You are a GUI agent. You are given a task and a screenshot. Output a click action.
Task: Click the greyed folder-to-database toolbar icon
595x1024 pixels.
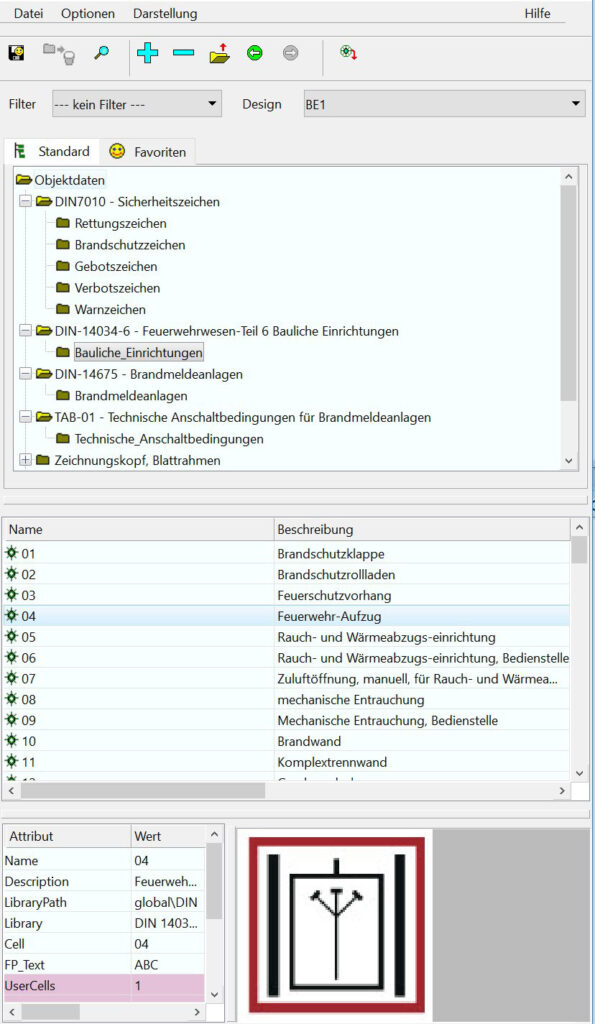tap(59, 52)
